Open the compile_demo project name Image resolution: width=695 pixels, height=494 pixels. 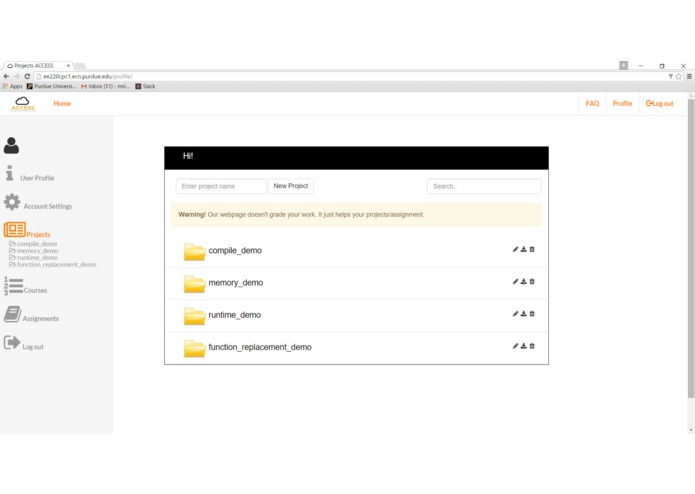(235, 250)
